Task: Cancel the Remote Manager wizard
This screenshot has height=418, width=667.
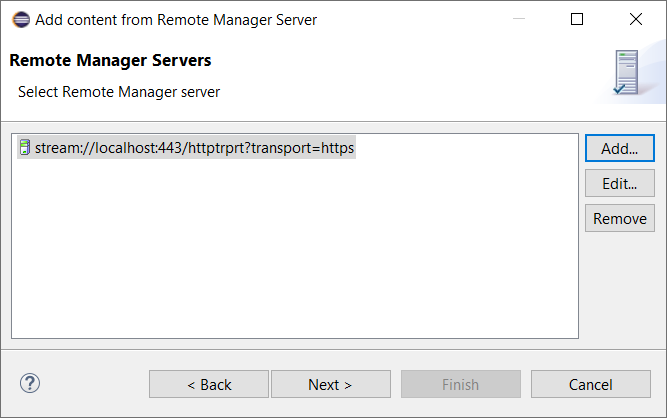Action: [x=590, y=384]
